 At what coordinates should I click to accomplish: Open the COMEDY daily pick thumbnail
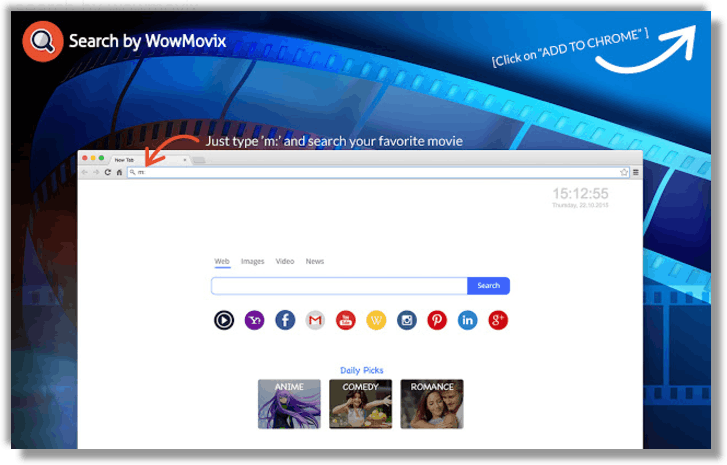[361, 404]
